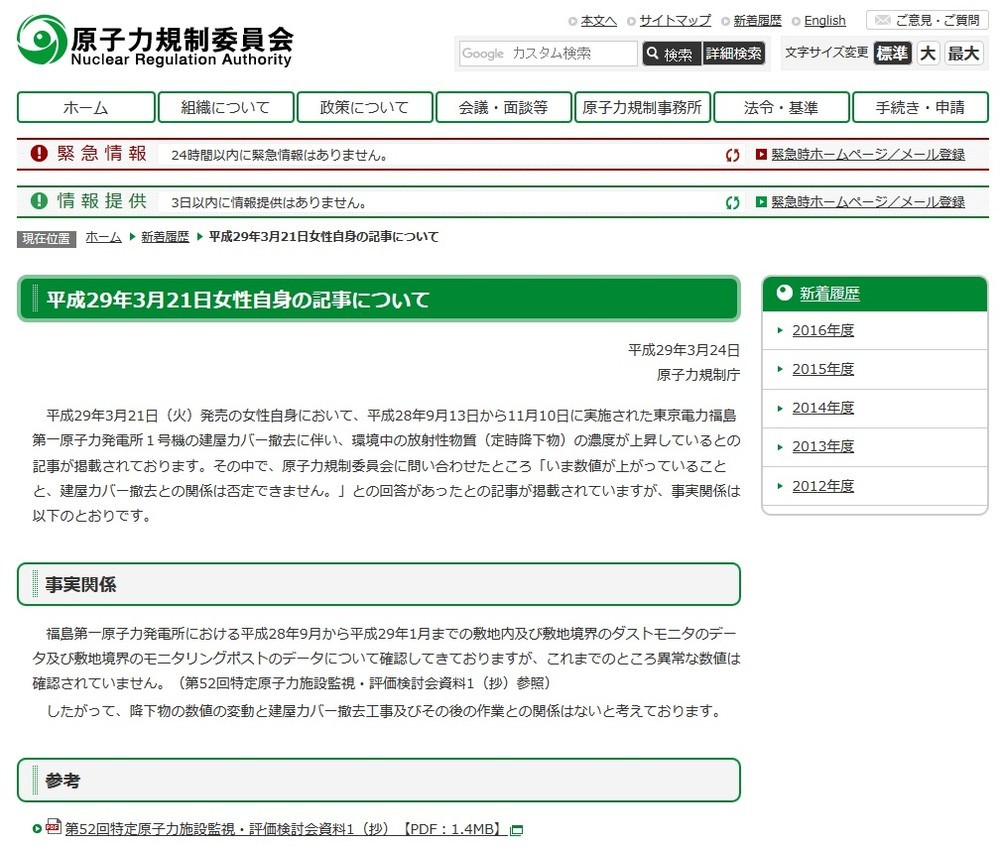Image resolution: width=1000 pixels, height=847 pixels.
Task: Switch text size to 大
Action: pos(926,55)
